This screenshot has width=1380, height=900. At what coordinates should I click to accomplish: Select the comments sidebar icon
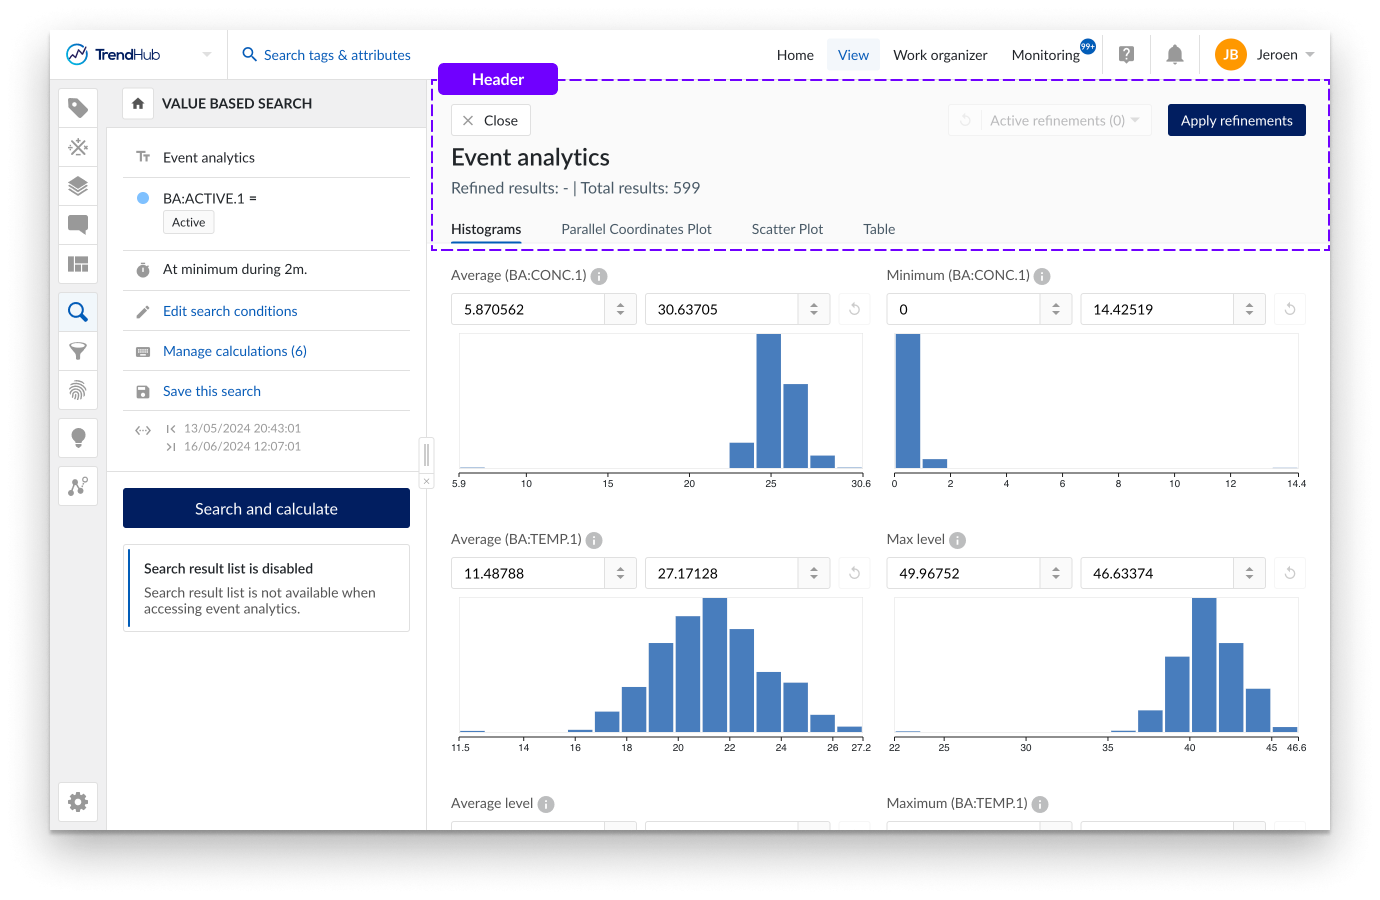pyautogui.click(x=78, y=225)
